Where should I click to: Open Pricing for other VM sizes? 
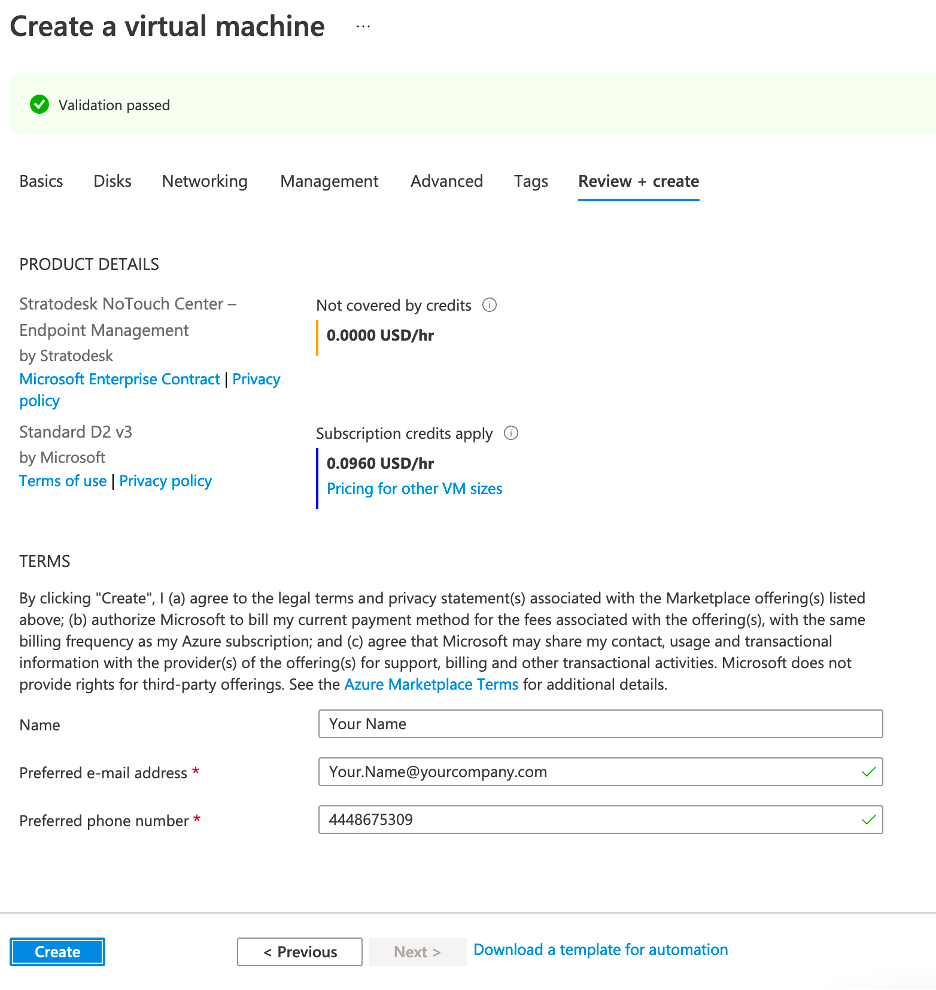point(414,489)
